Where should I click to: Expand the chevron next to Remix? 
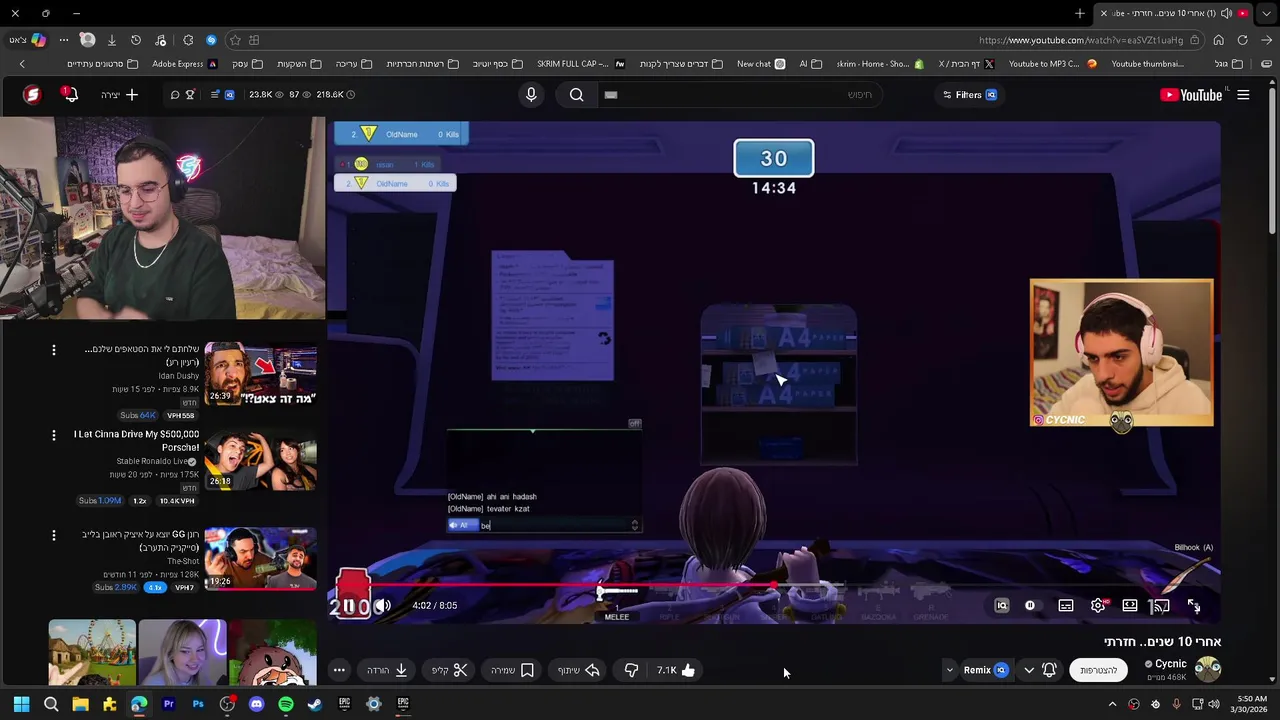coord(949,670)
